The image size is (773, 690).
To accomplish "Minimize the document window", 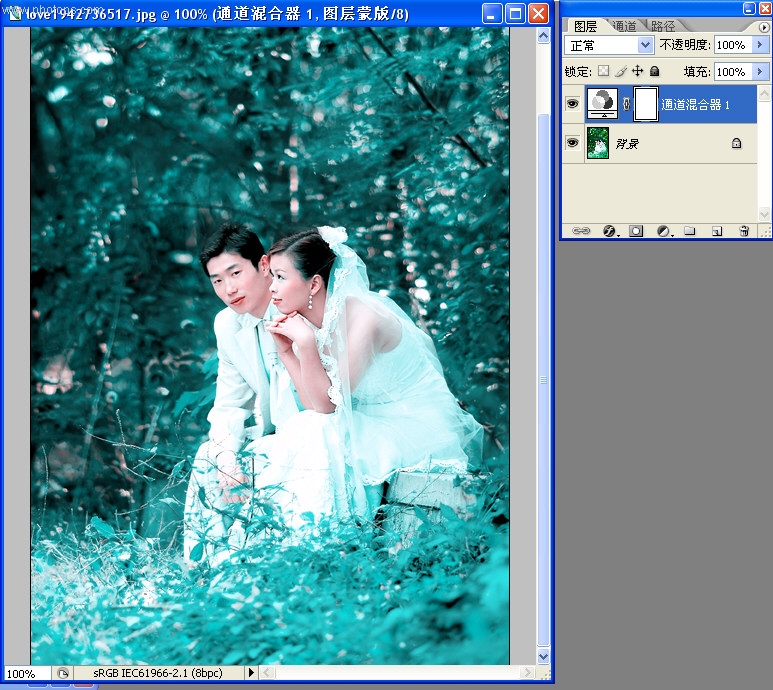I will pyautogui.click(x=492, y=14).
